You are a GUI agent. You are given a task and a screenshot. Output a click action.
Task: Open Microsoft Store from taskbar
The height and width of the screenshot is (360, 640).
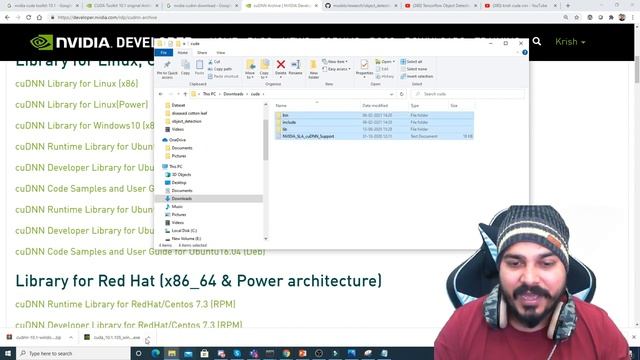point(204,353)
